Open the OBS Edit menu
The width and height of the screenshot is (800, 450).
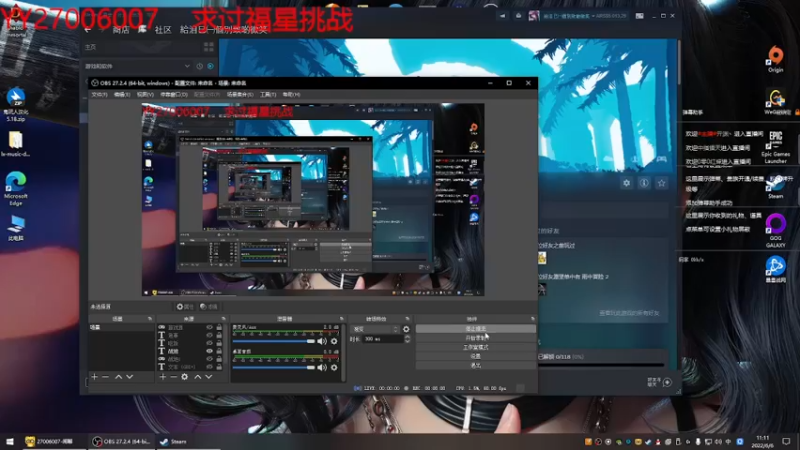[121, 95]
